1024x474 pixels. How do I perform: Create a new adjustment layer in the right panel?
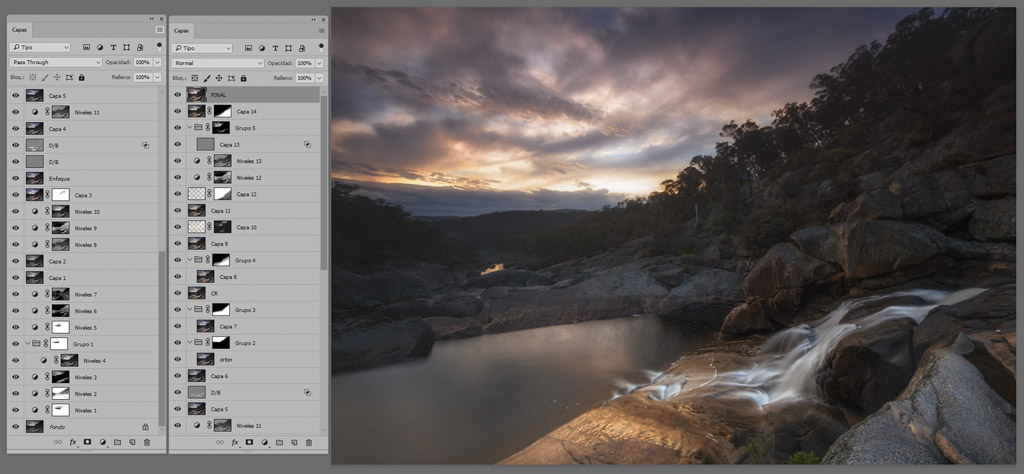click(x=264, y=441)
